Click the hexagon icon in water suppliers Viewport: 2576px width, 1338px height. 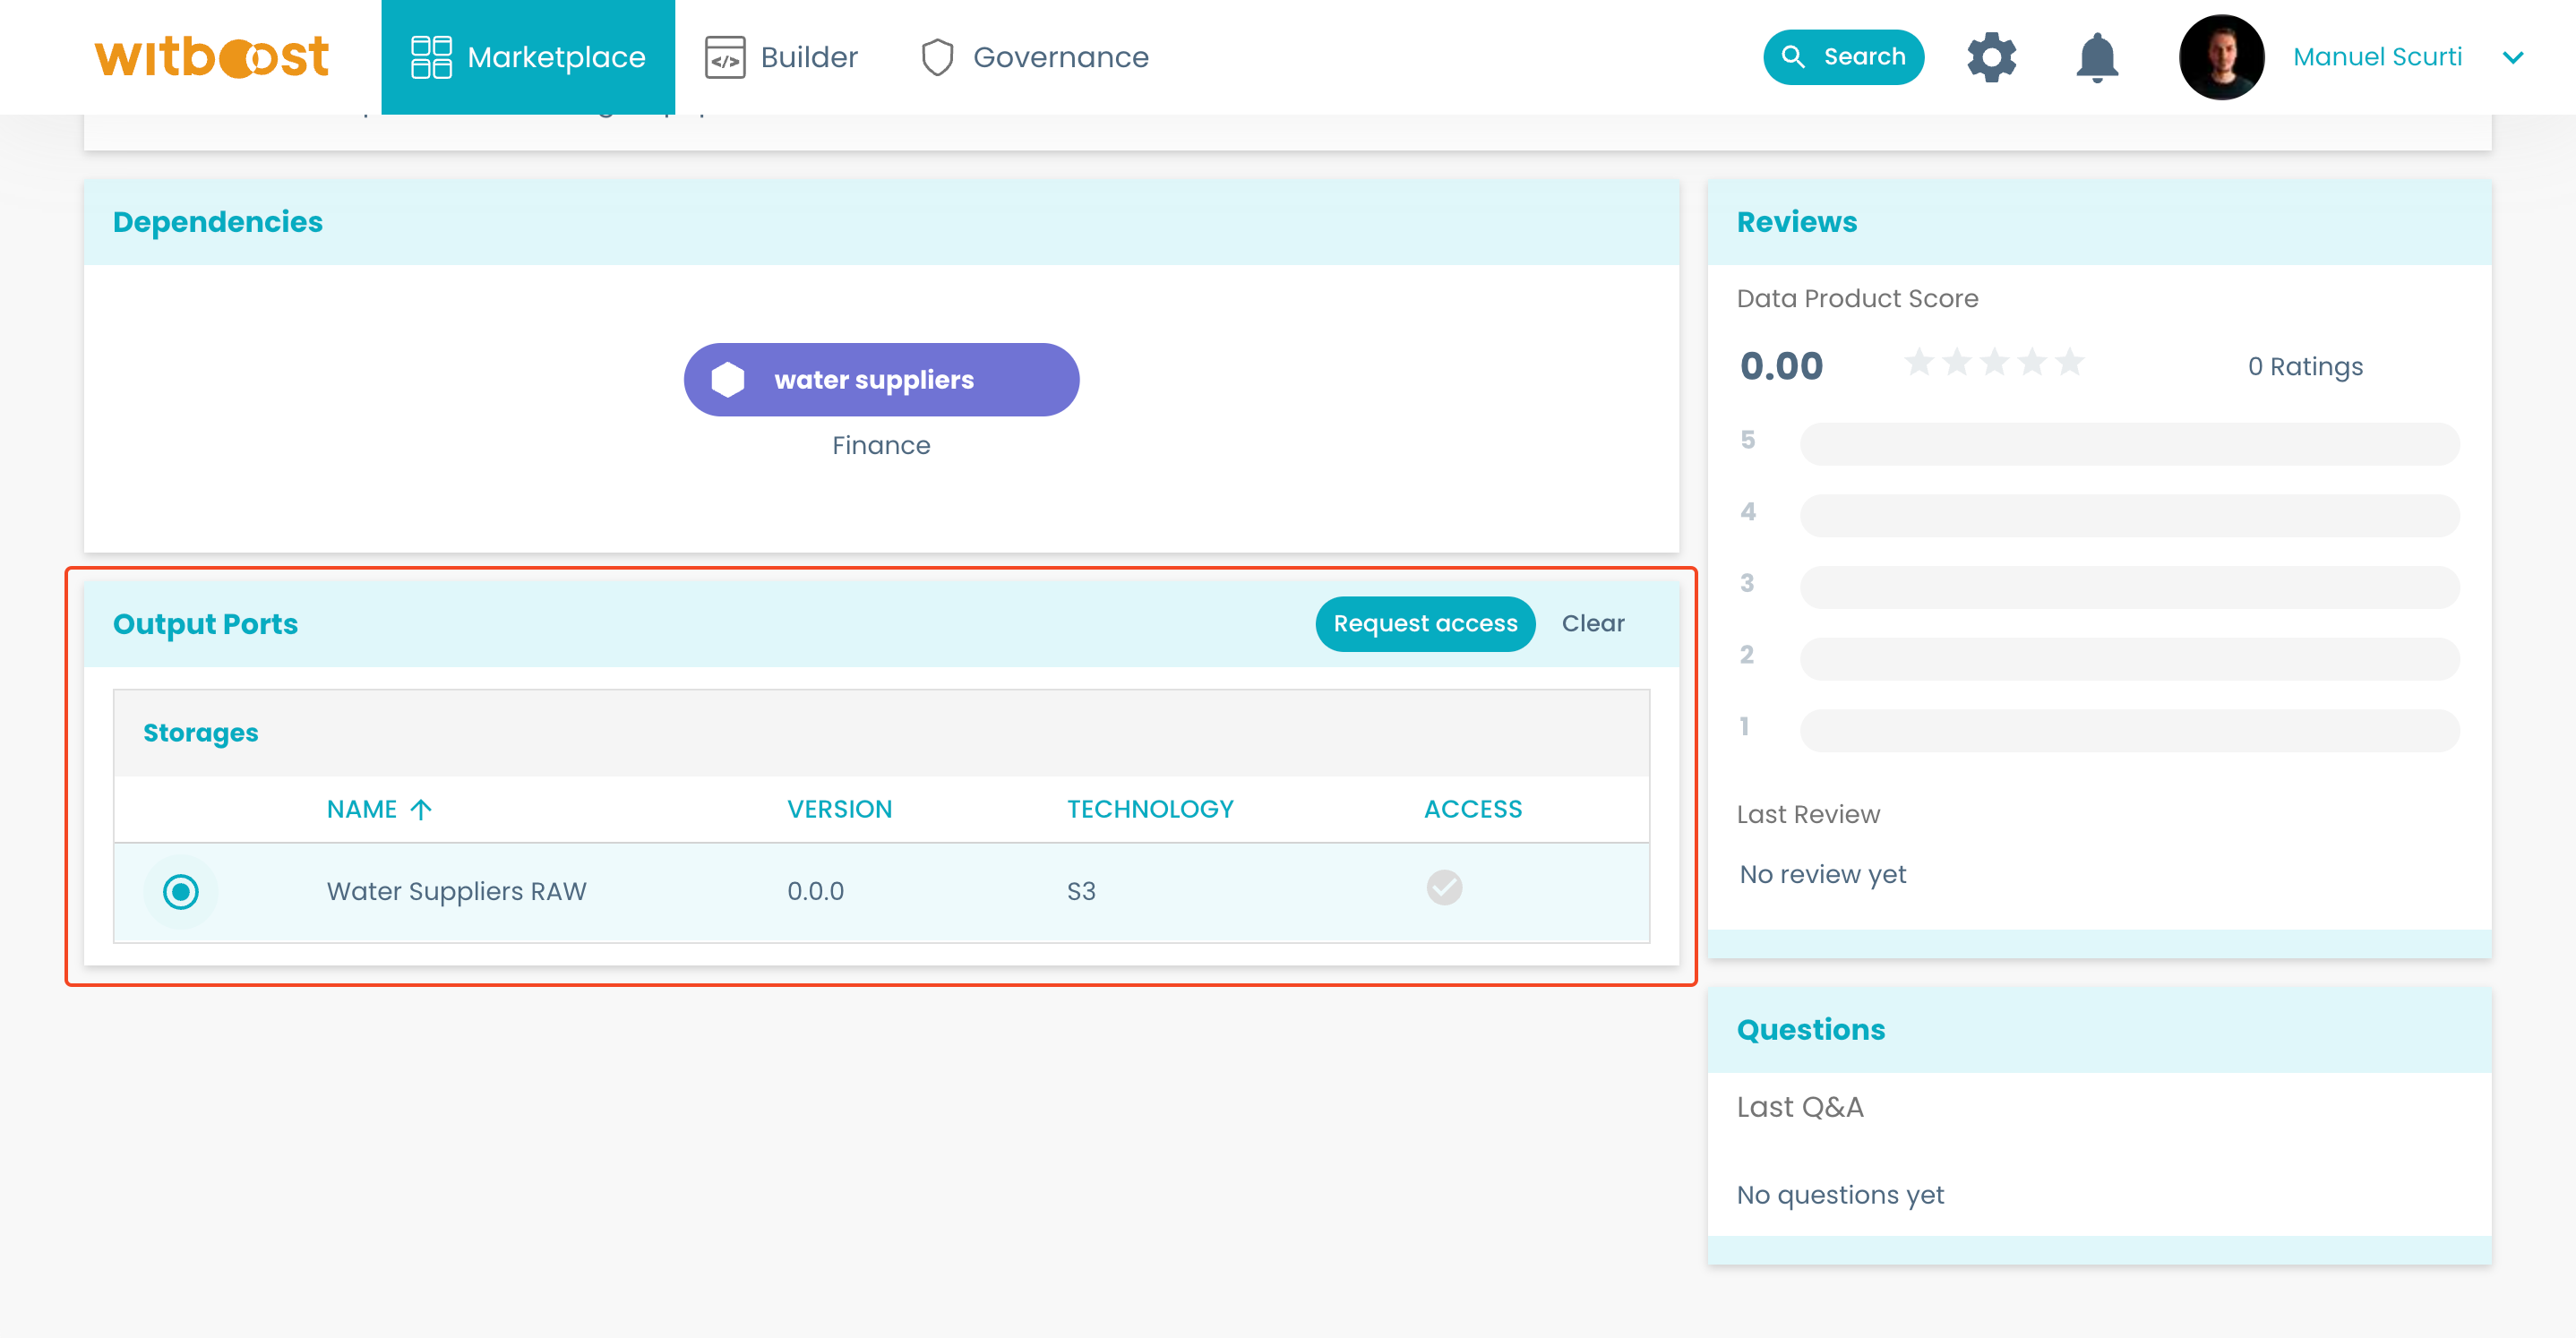[x=728, y=380]
